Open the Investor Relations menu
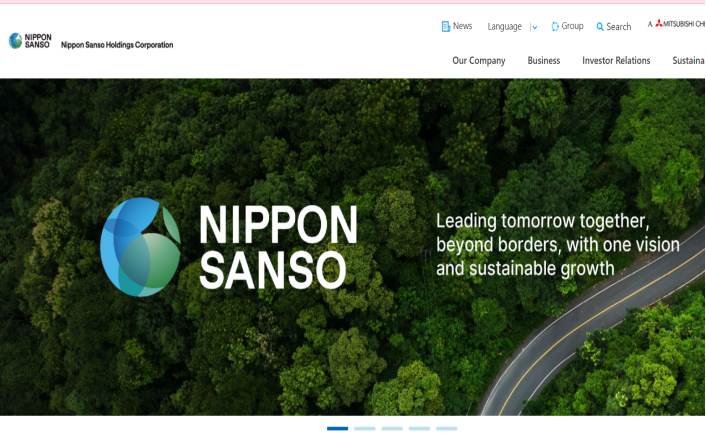Screen dimensions: 706x447 [x=616, y=61]
